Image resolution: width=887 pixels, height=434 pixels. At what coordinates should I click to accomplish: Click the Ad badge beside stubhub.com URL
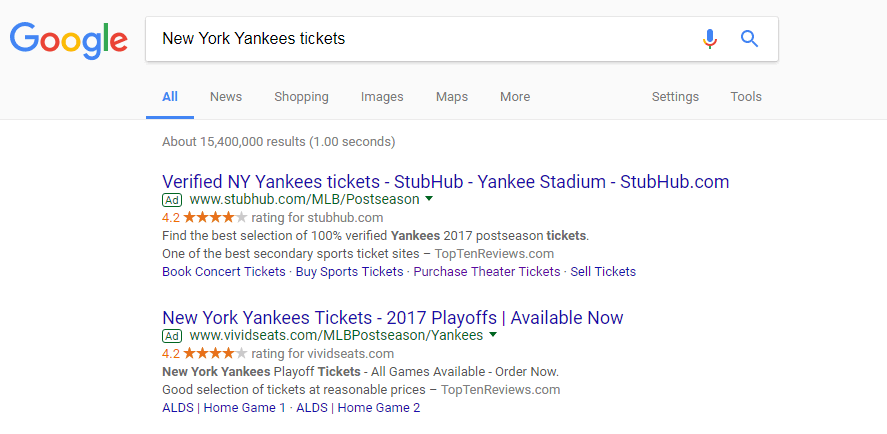171,200
